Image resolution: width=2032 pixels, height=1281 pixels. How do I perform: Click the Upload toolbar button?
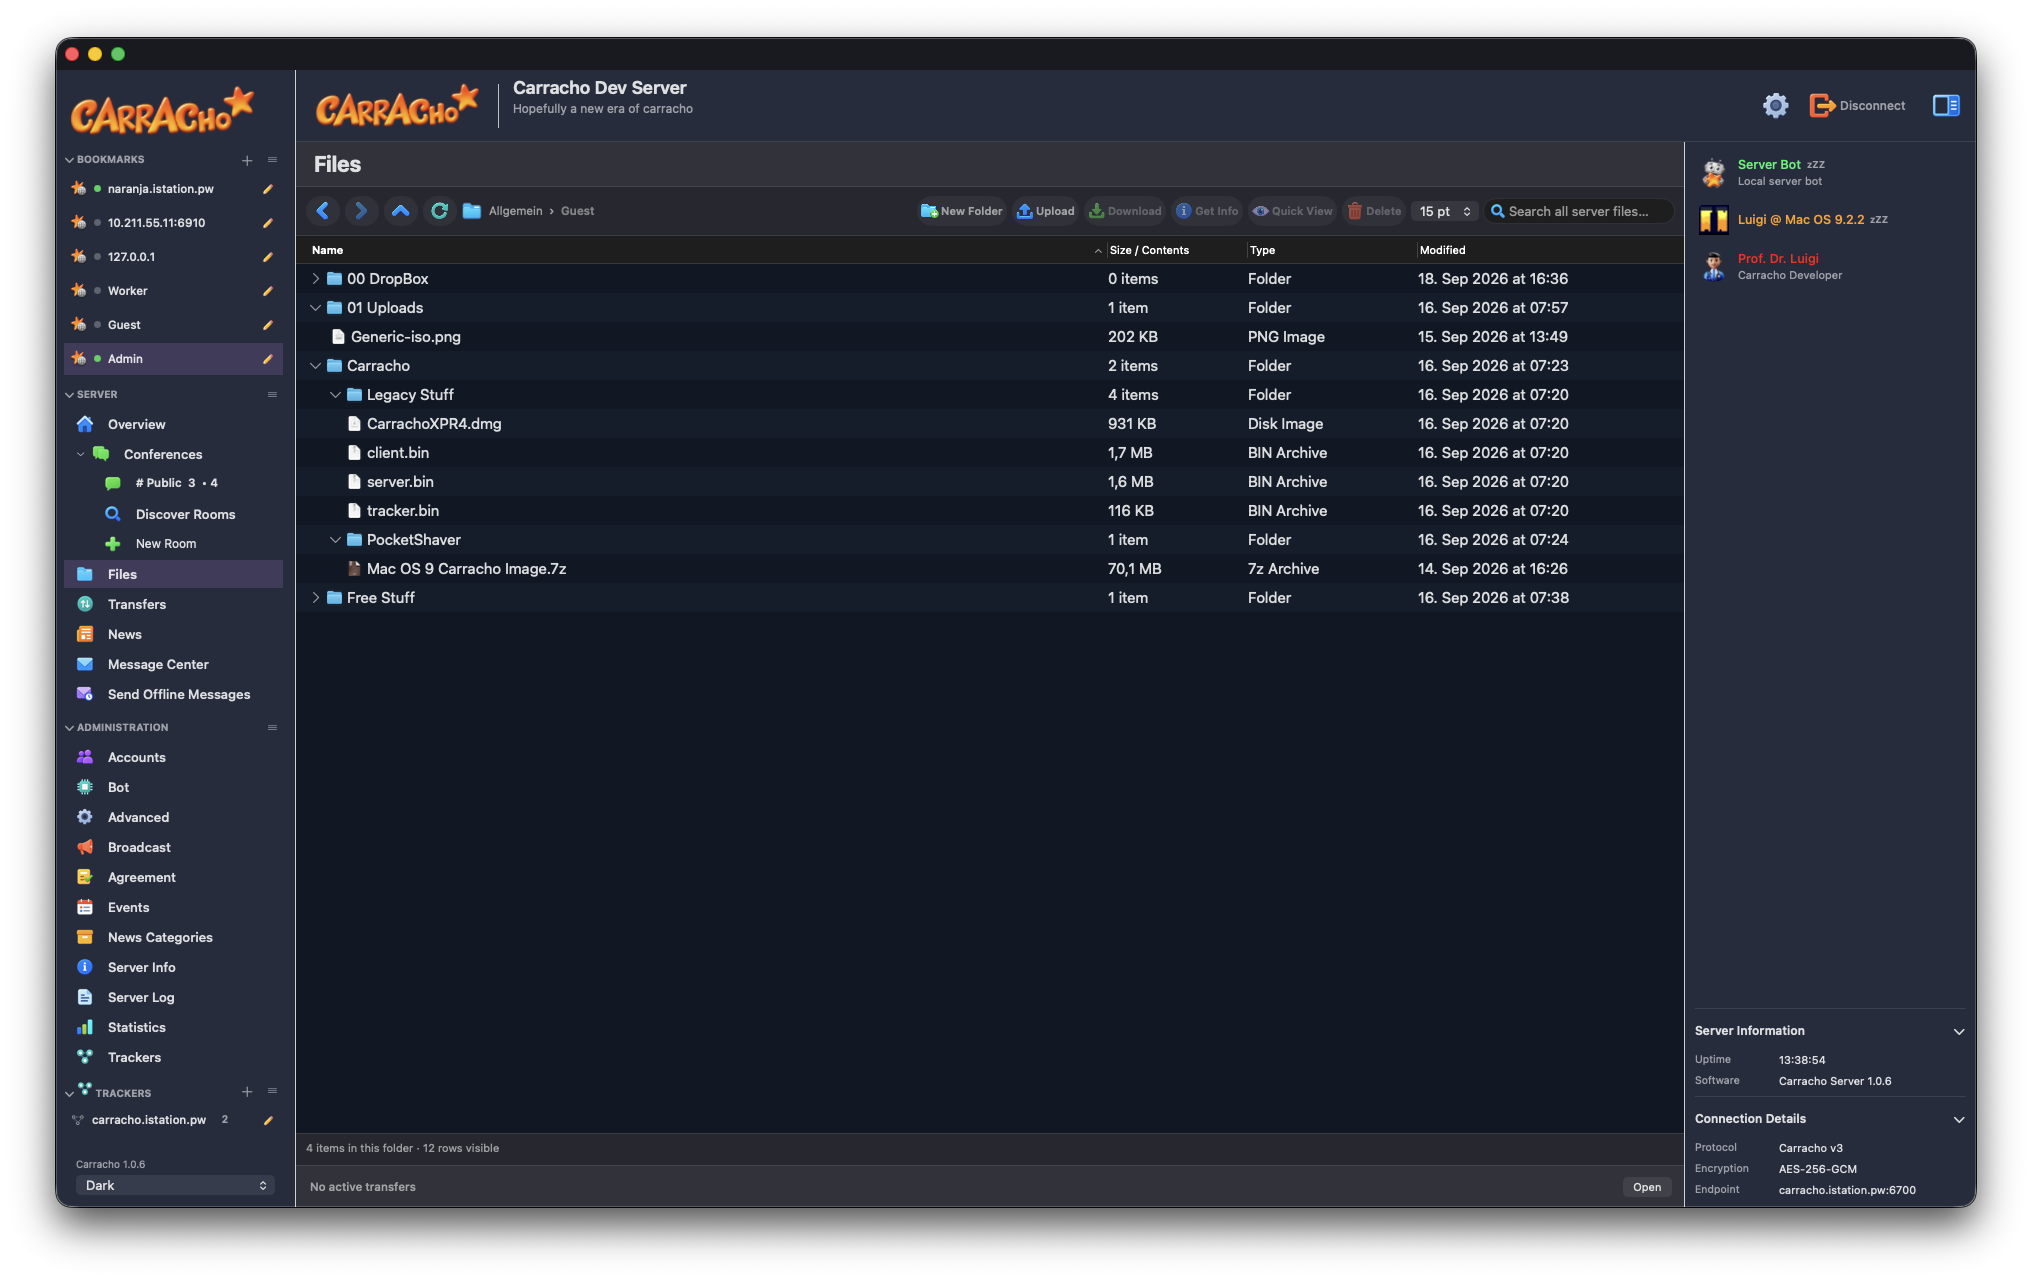[x=1045, y=211]
